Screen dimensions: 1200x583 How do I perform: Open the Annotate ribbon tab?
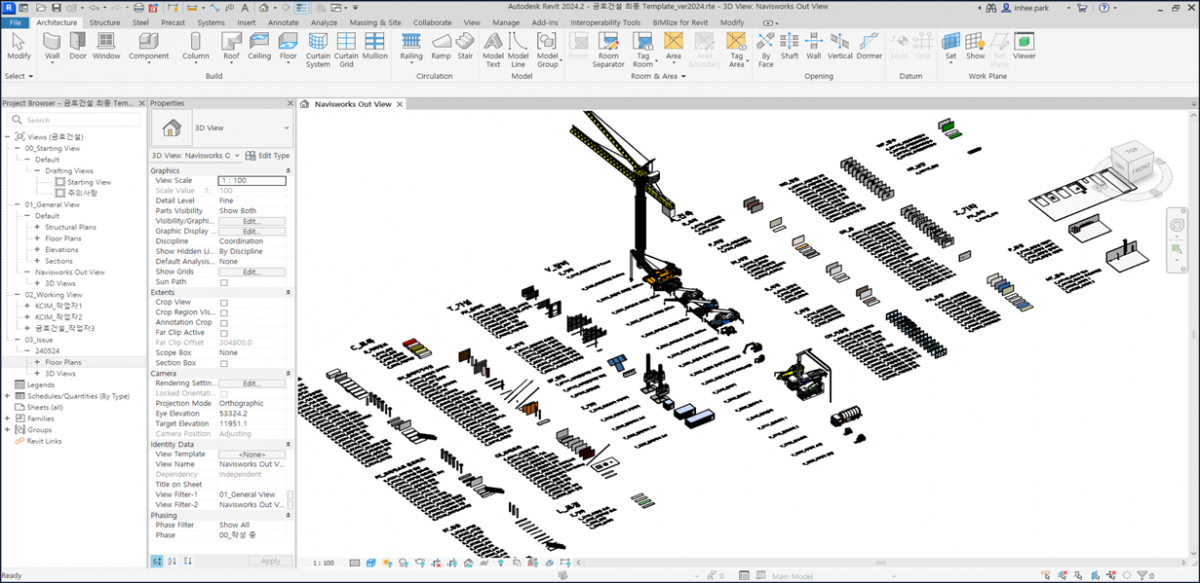283,22
